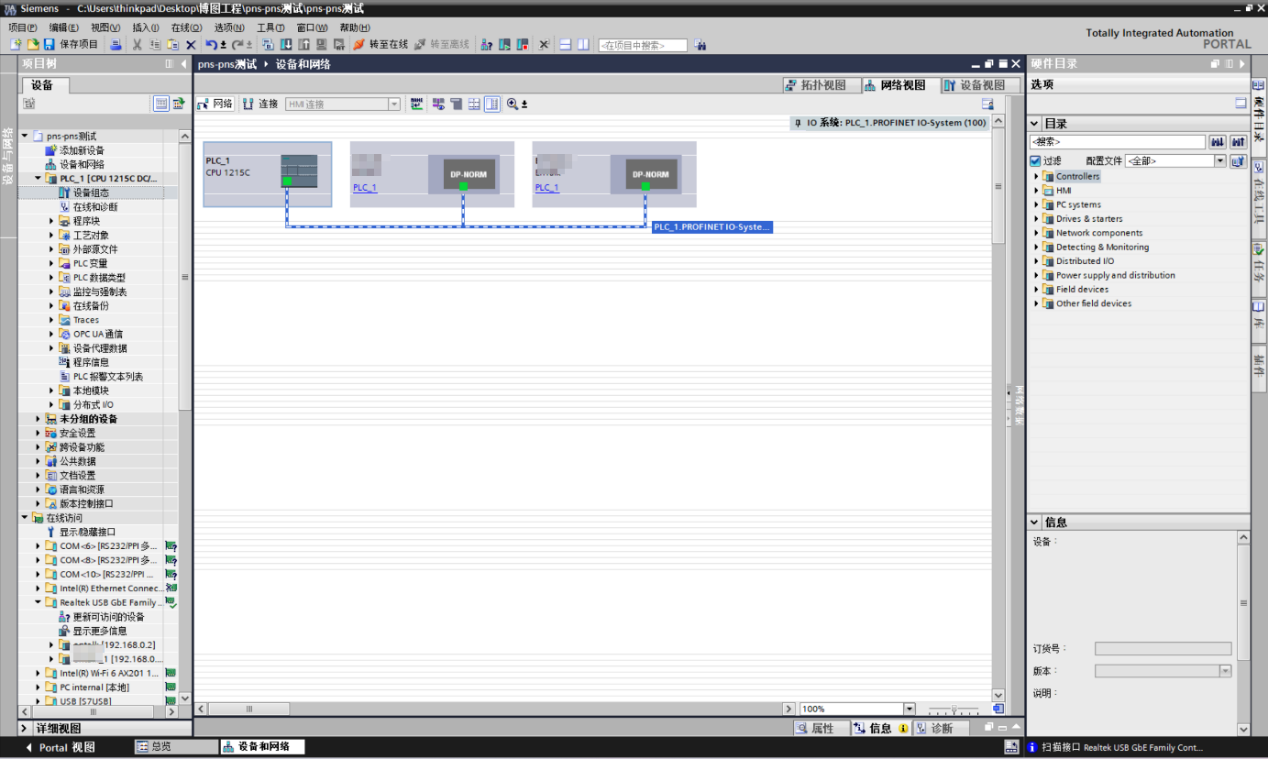Viewport: 1268px width, 759px height.
Task: Click the undo arrow icon
Action: (x=211, y=45)
